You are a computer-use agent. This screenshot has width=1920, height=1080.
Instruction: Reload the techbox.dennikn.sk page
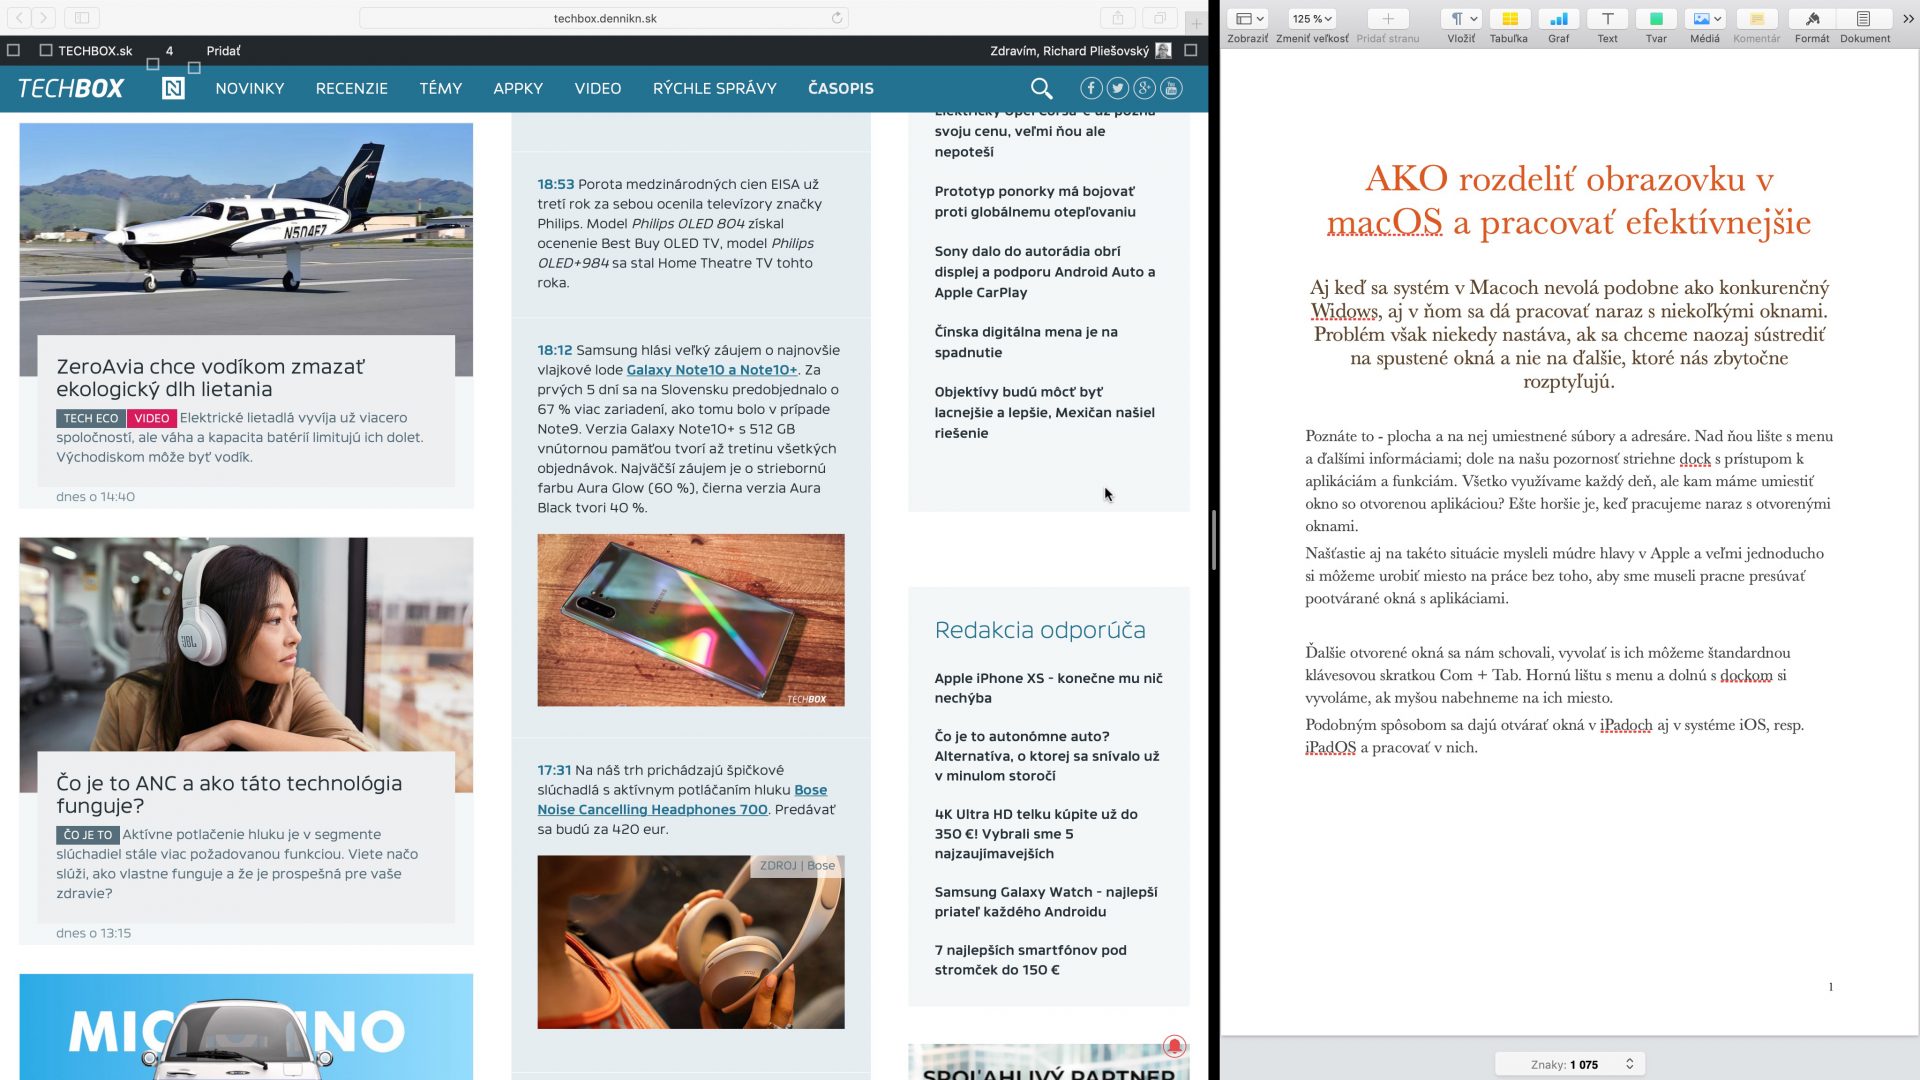click(837, 18)
